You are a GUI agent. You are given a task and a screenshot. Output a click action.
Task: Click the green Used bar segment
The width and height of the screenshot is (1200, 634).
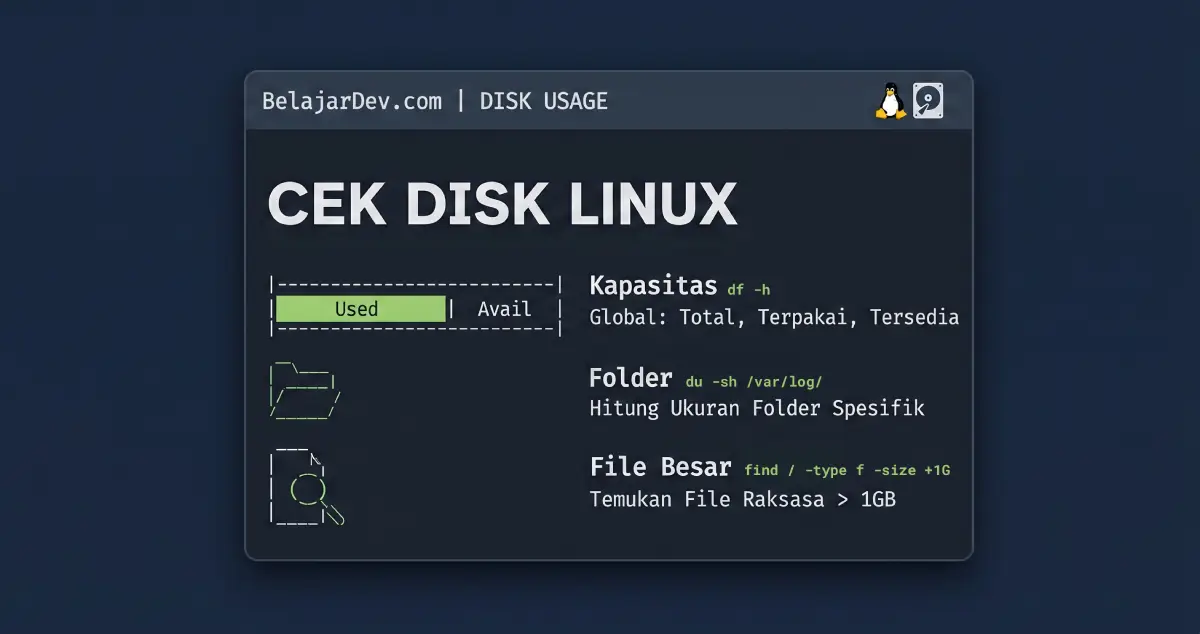[x=360, y=309]
